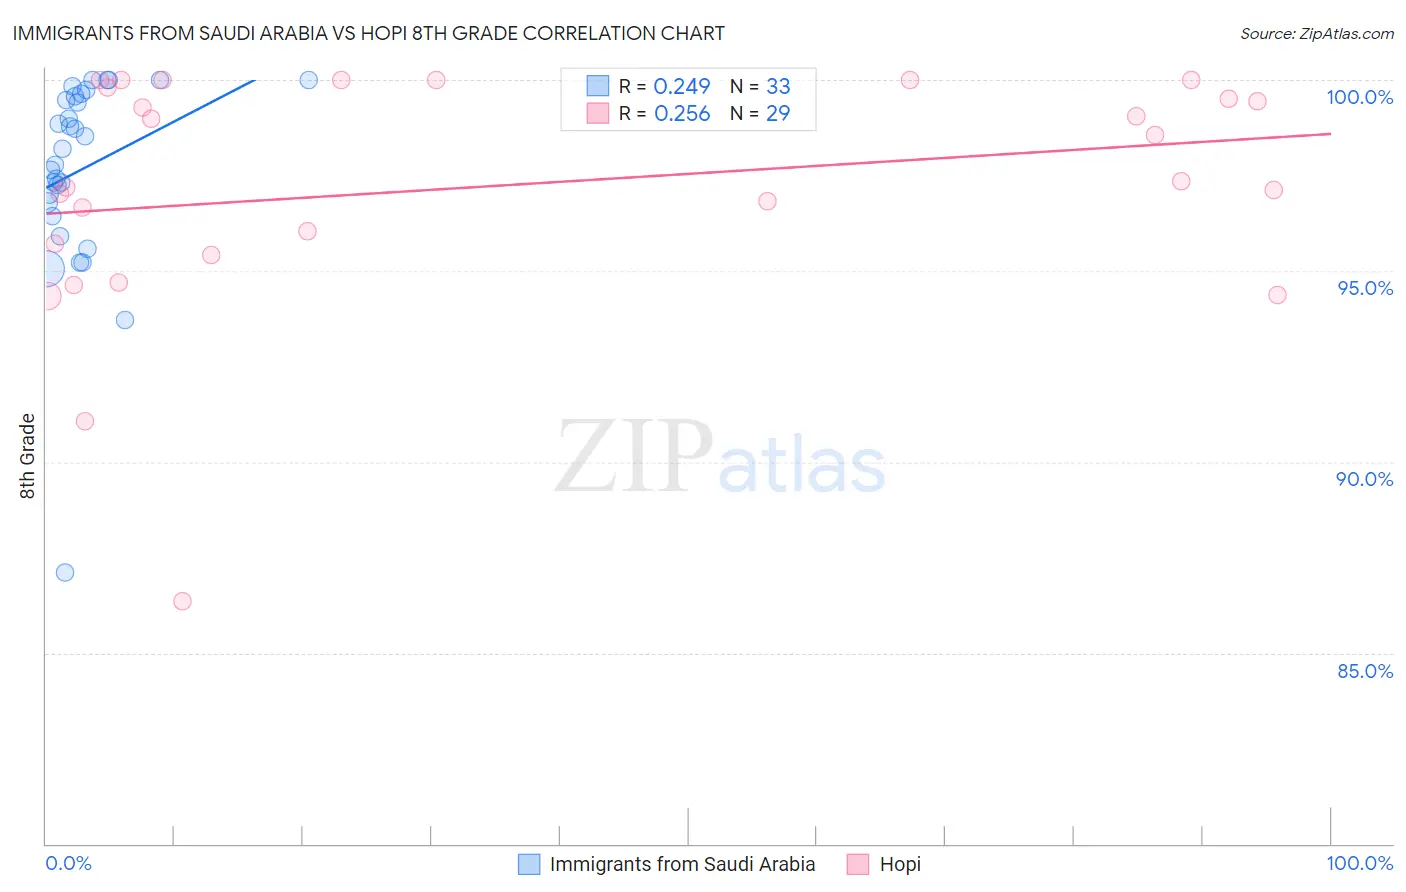Click the blue legend swatch beside R = 0.249
This screenshot has width=1406, height=892.
[597, 86]
